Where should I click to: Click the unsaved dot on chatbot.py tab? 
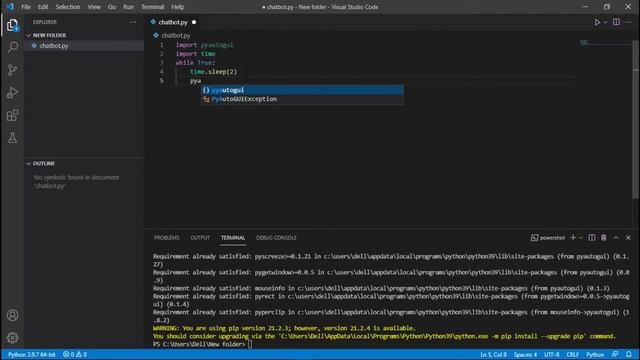194,22
